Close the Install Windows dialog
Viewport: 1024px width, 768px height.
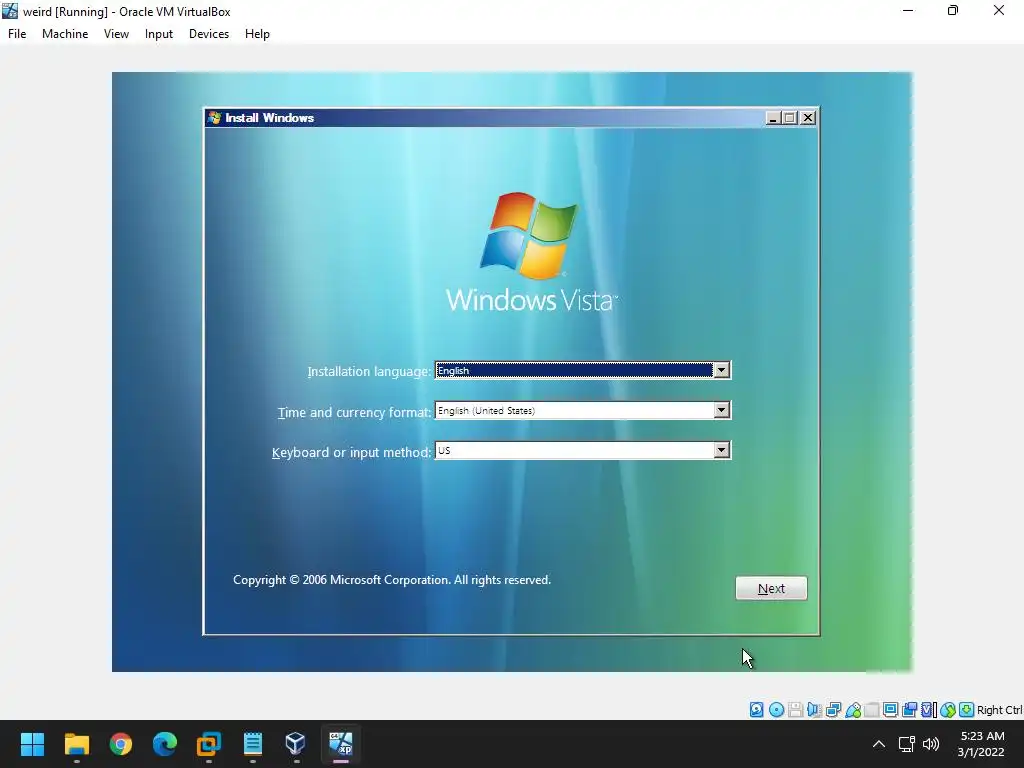click(808, 118)
